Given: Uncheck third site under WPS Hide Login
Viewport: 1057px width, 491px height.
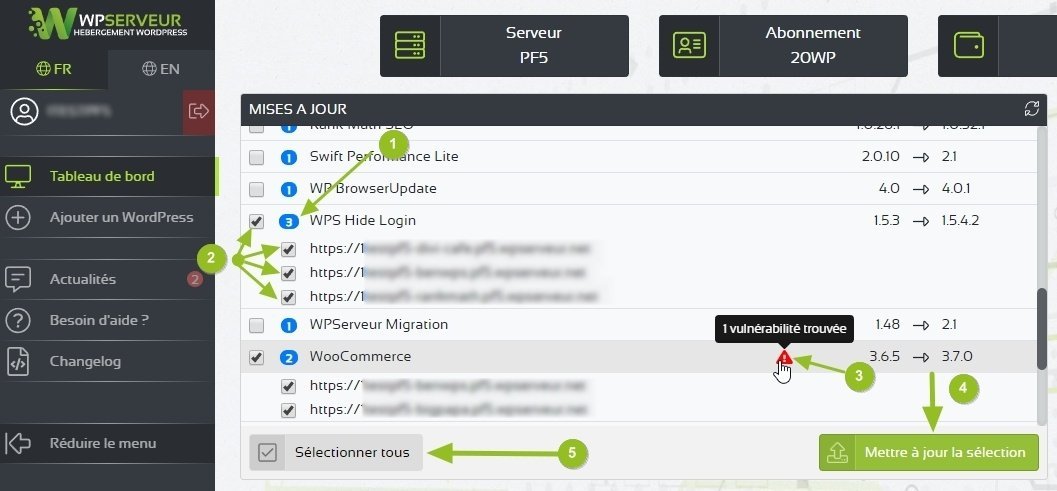Looking at the screenshot, I should [289, 297].
